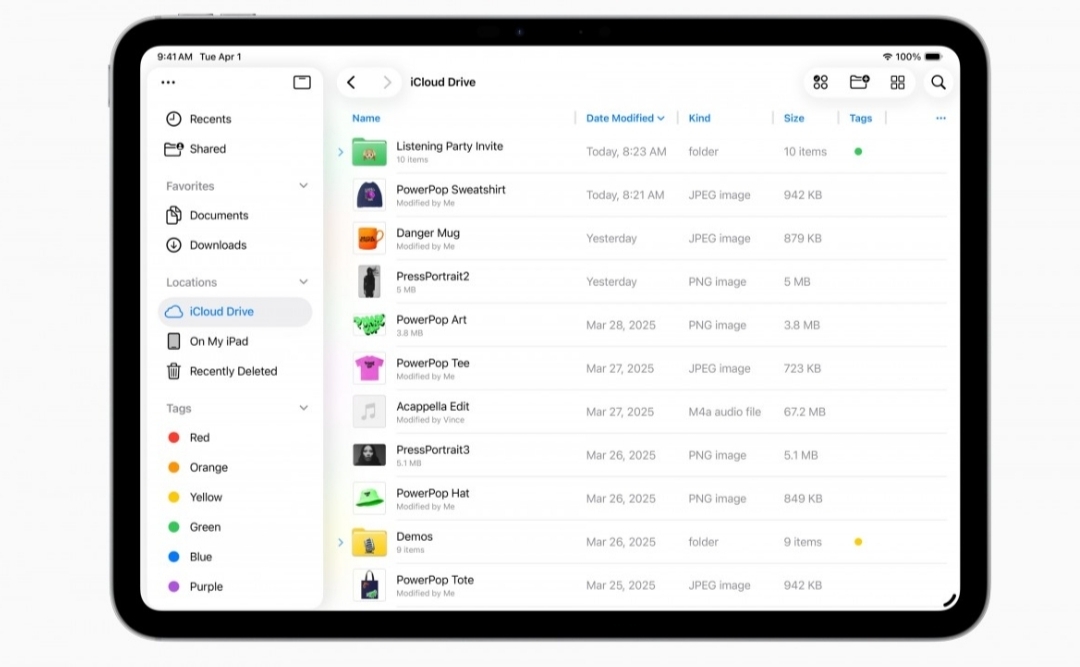Viewport: 1080px width, 667px height.
Task: Click the Mar 25, 2025 date cell
Action: [x=621, y=586]
